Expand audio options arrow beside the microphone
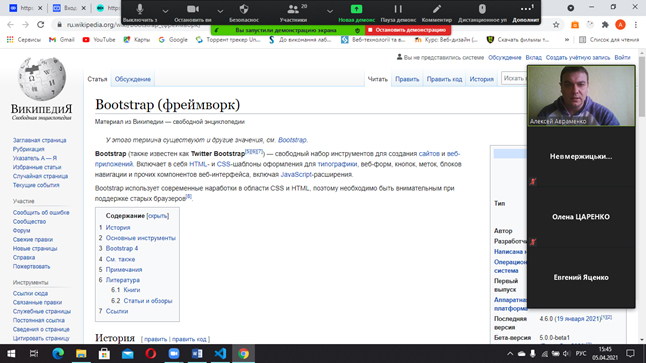Viewport: 646px width, 363px height. [165, 11]
